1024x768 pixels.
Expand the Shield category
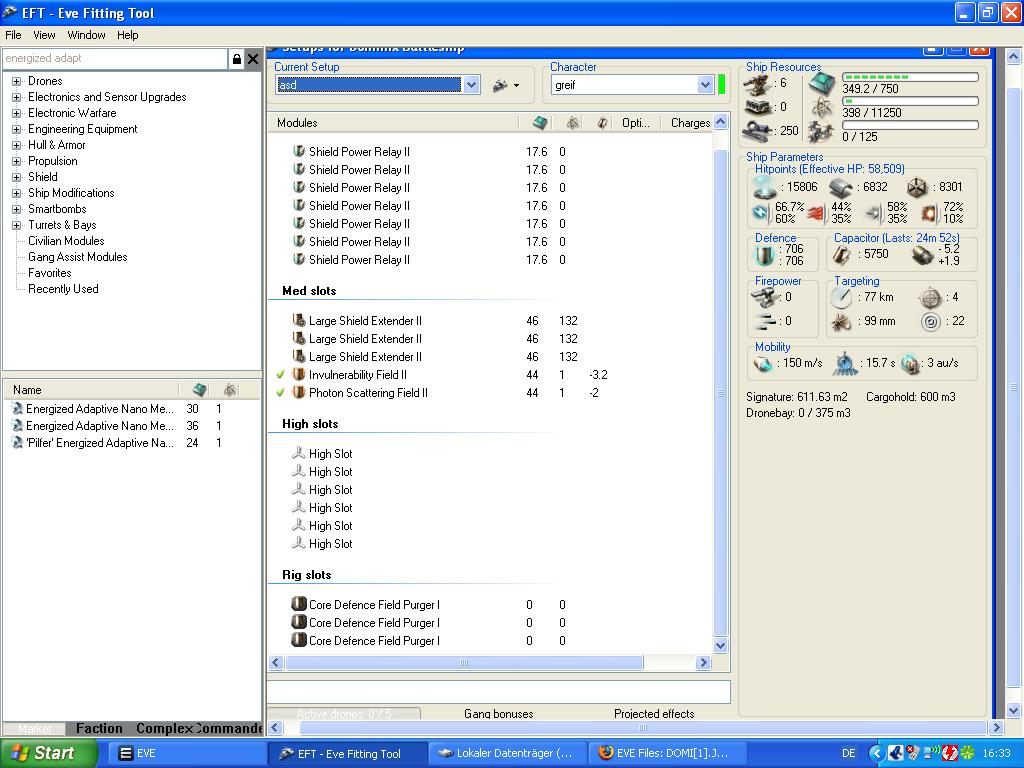(16, 178)
